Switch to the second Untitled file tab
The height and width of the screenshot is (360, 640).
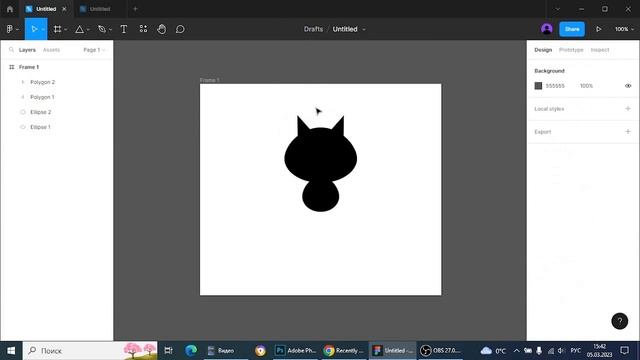[x=100, y=9]
